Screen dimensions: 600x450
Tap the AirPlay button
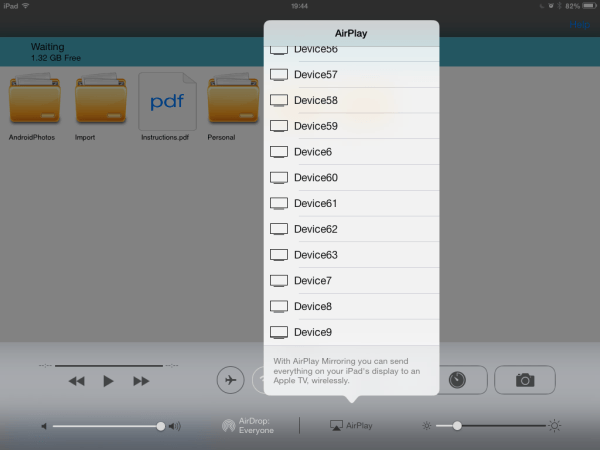coord(351,425)
